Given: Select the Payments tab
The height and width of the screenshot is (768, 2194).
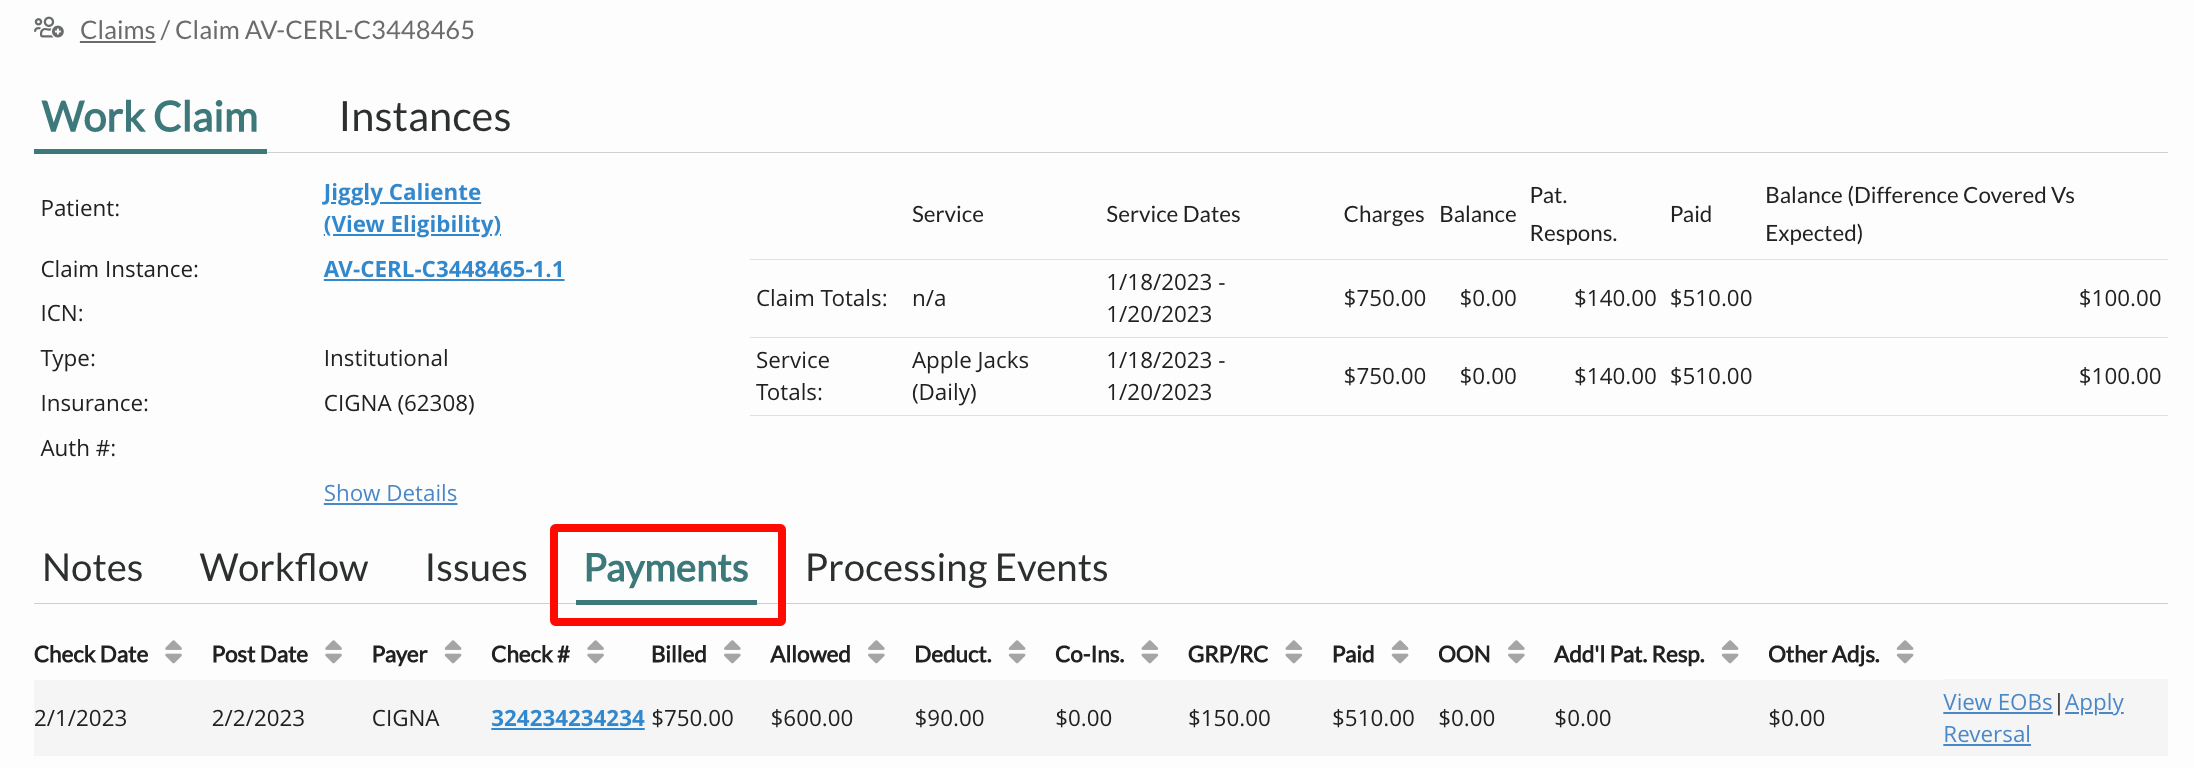Looking at the screenshot, I should 666,568.
